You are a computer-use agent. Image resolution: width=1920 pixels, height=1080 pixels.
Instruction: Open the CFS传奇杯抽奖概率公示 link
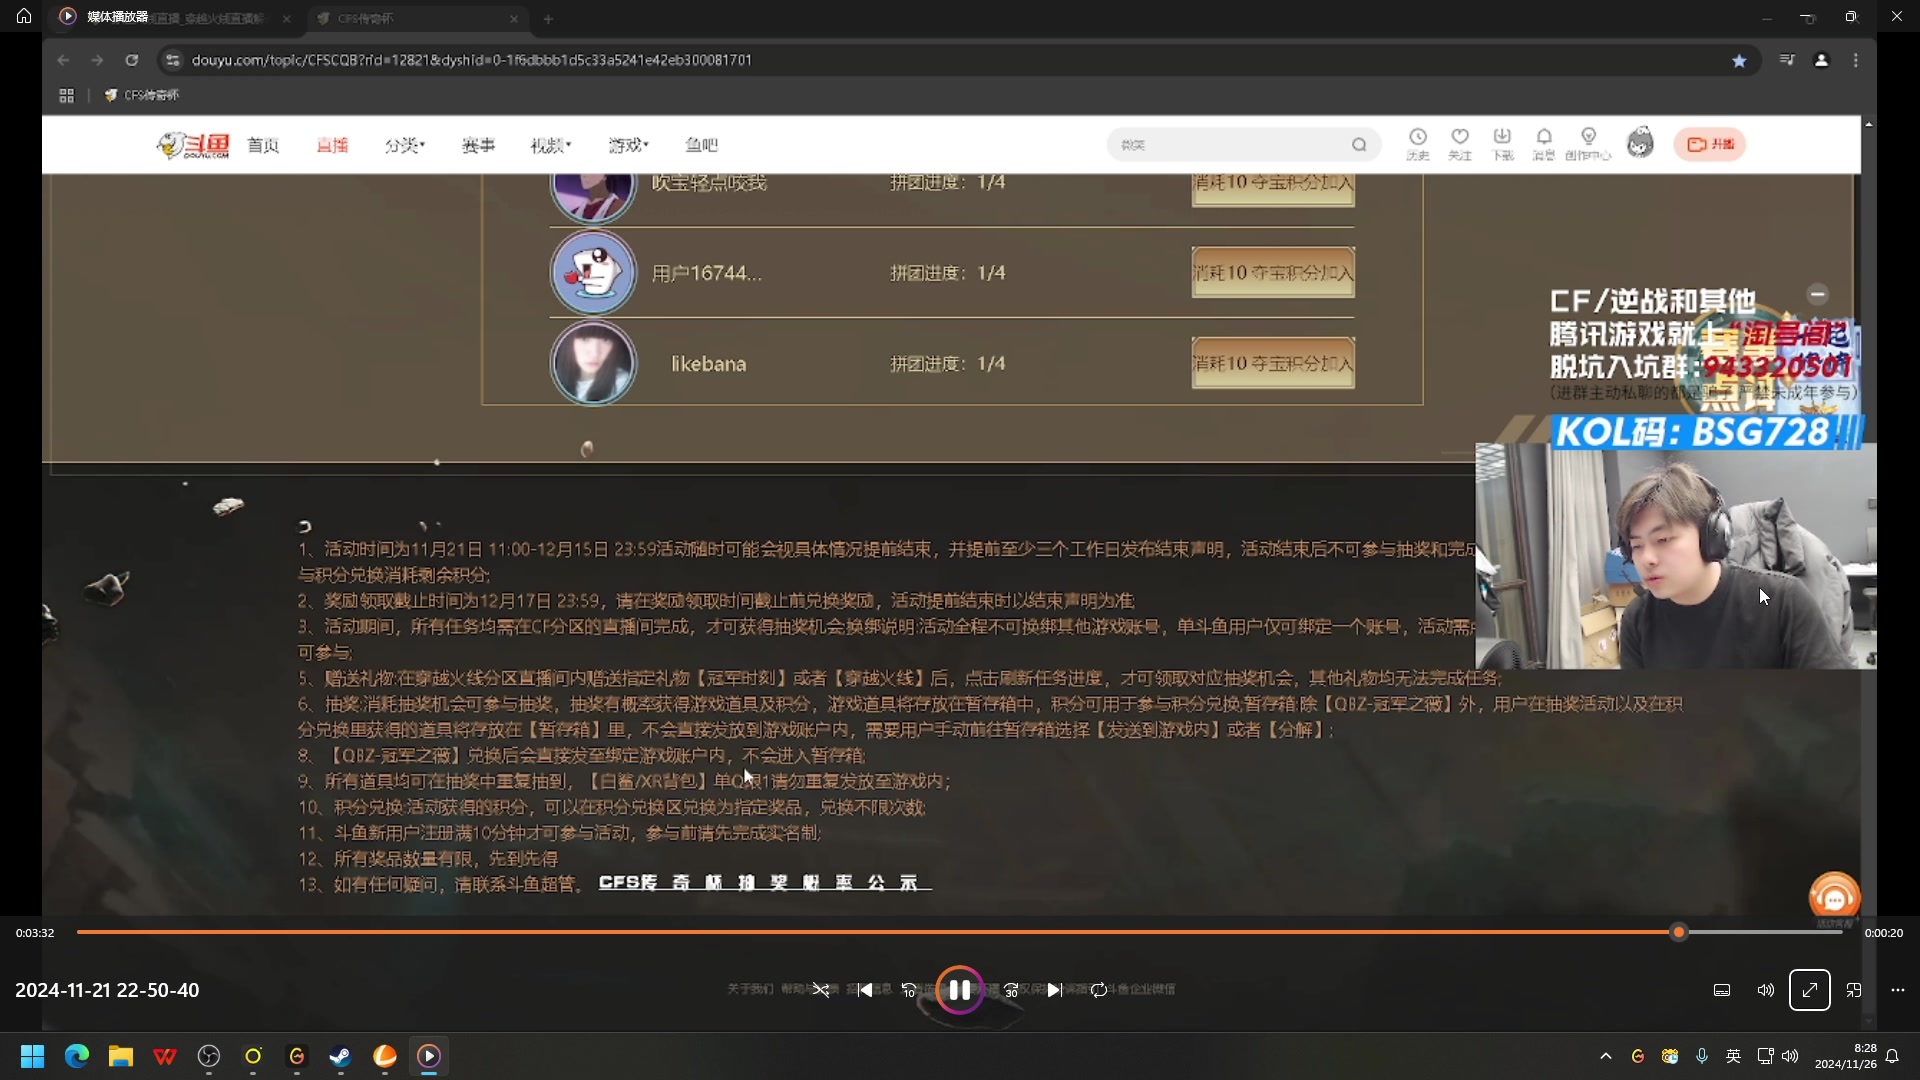tap(765, 882)
